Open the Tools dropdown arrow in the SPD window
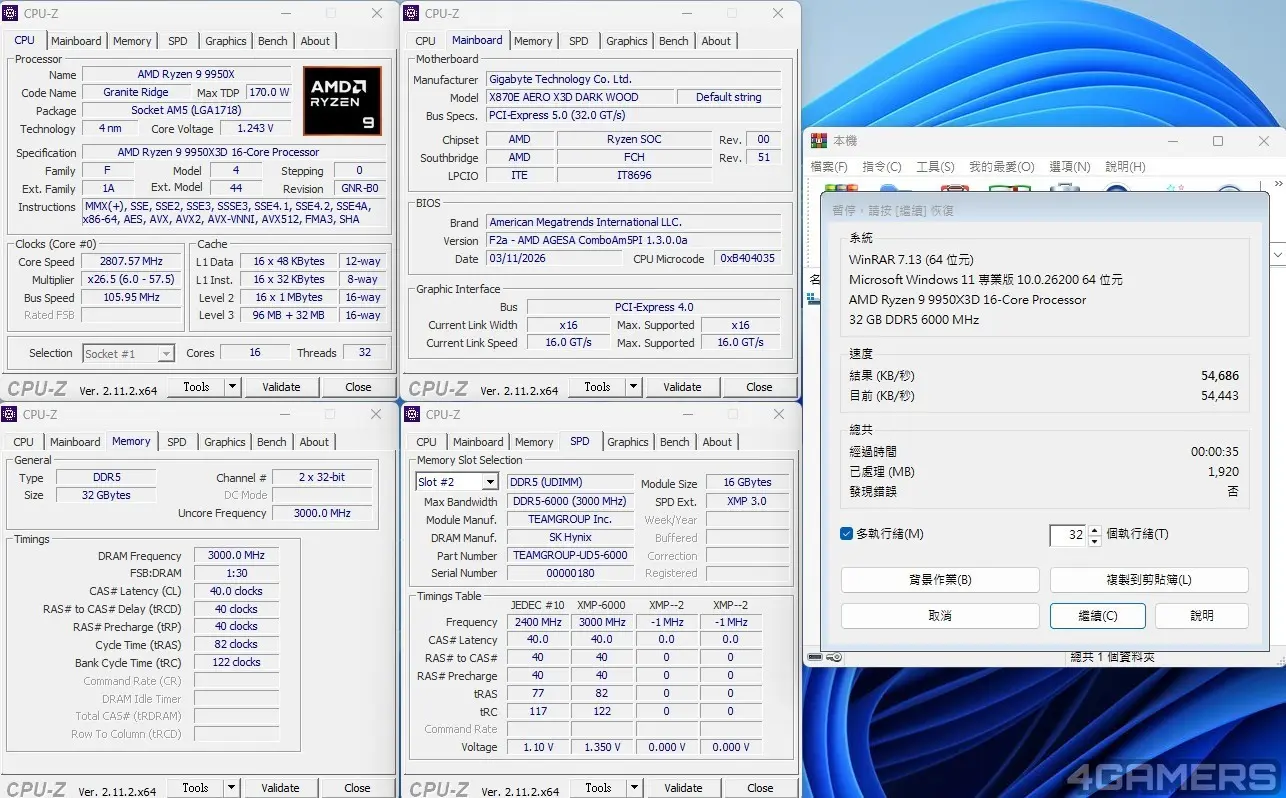This screenshot has width=1286, height=798. click(635, 788)
